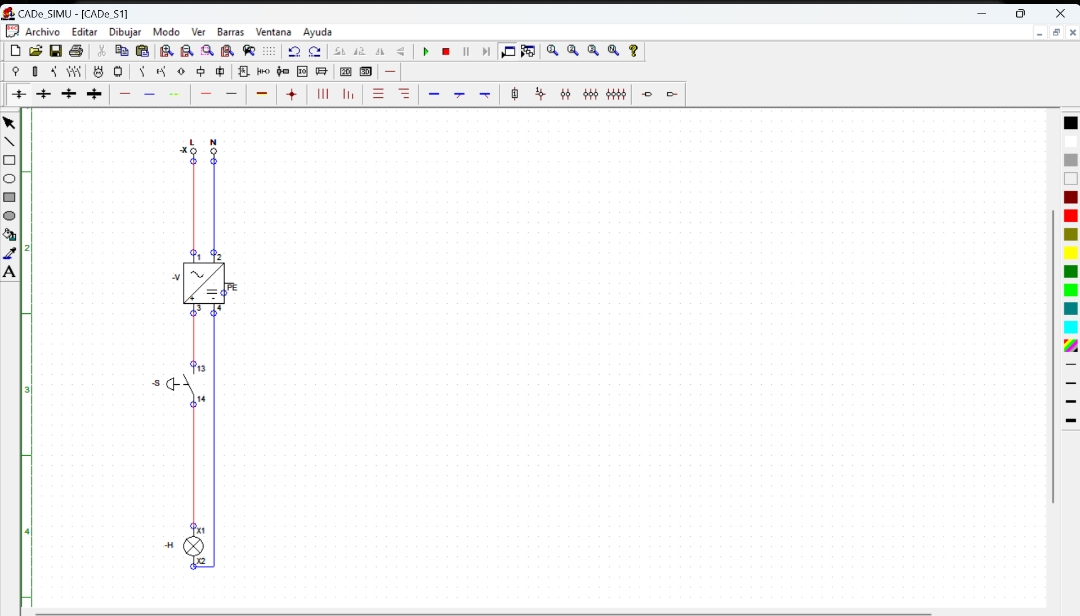1080x616 pixels.
Task: Toggle 2D view toolbar button
Action: coord(346,72)
